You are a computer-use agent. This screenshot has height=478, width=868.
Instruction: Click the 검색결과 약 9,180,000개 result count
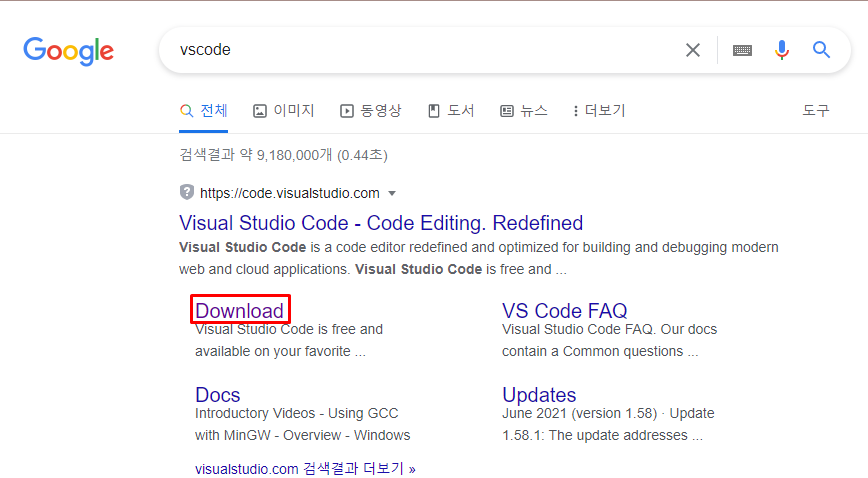coord(283,155)
